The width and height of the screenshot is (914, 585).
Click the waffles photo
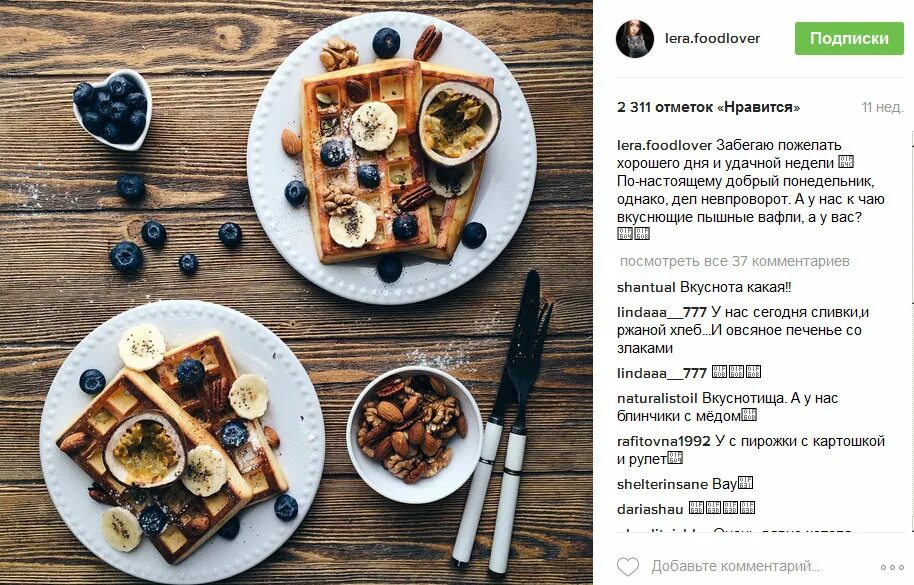pyautogui.click(x=296, y=292)
